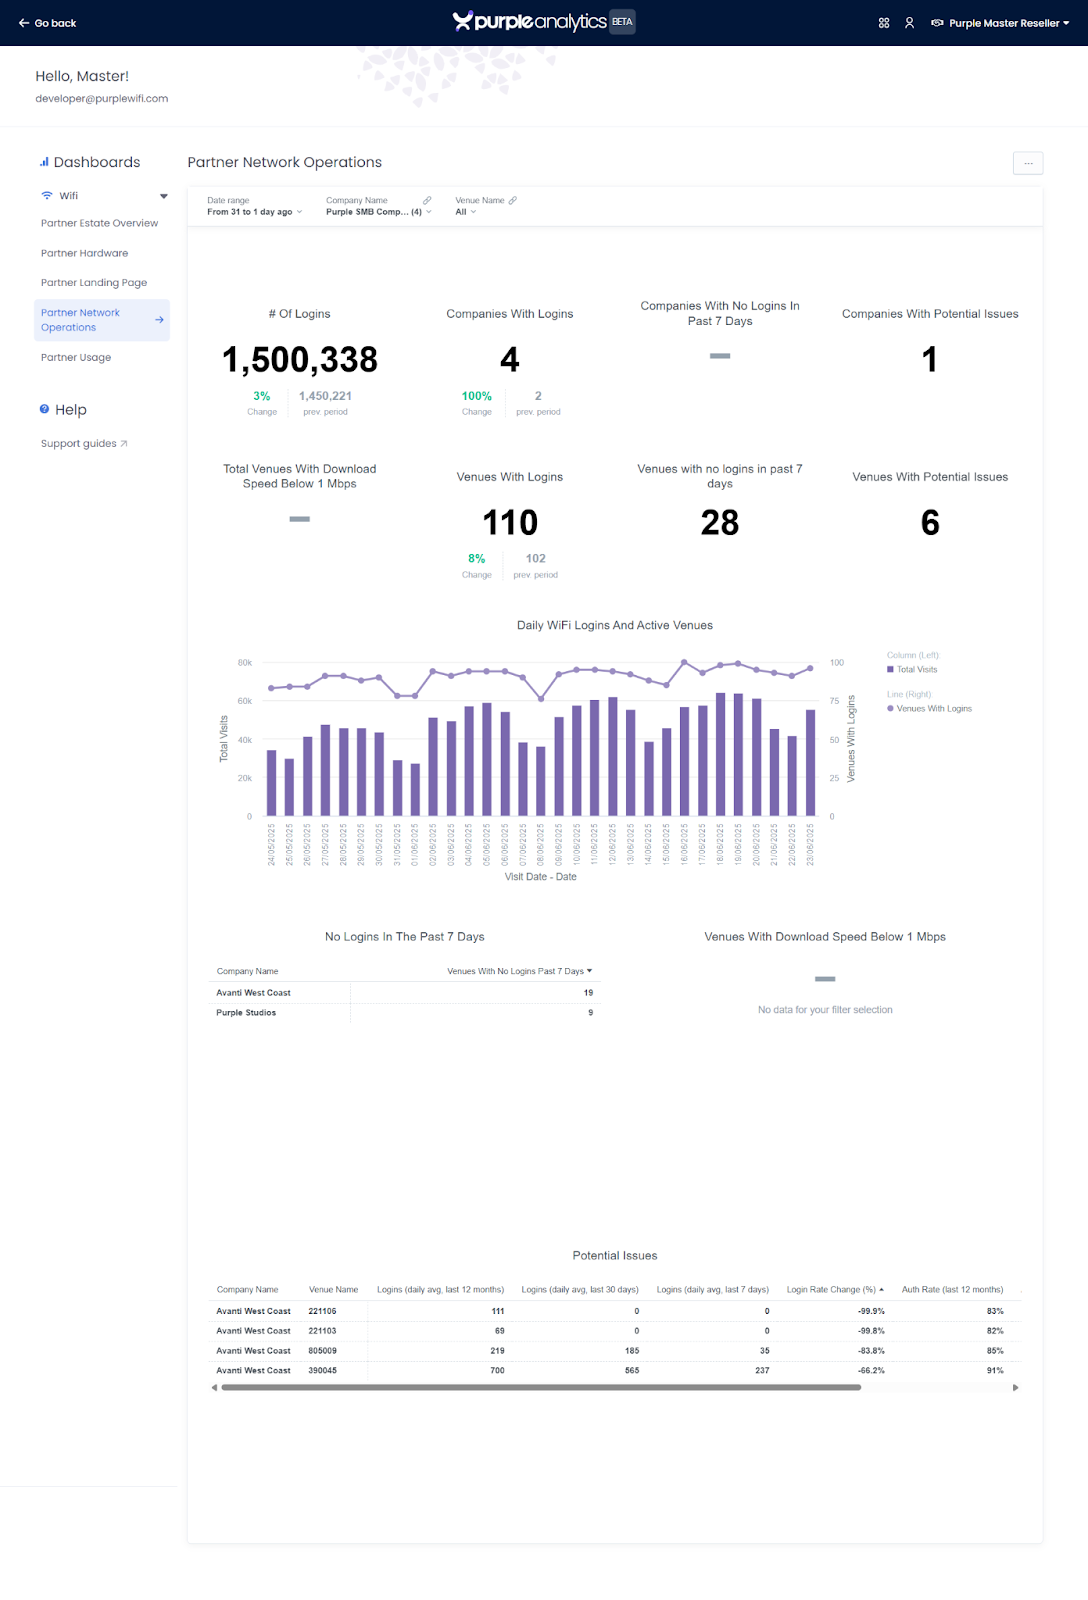Click venue 805009 in Potential Issues table
The image size is (1088, 1600).
[322, 1351]
